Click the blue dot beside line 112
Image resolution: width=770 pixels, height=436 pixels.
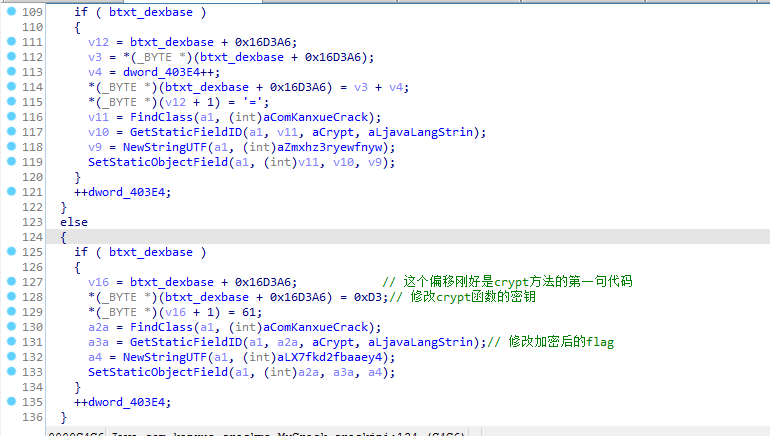coord(11,56)
